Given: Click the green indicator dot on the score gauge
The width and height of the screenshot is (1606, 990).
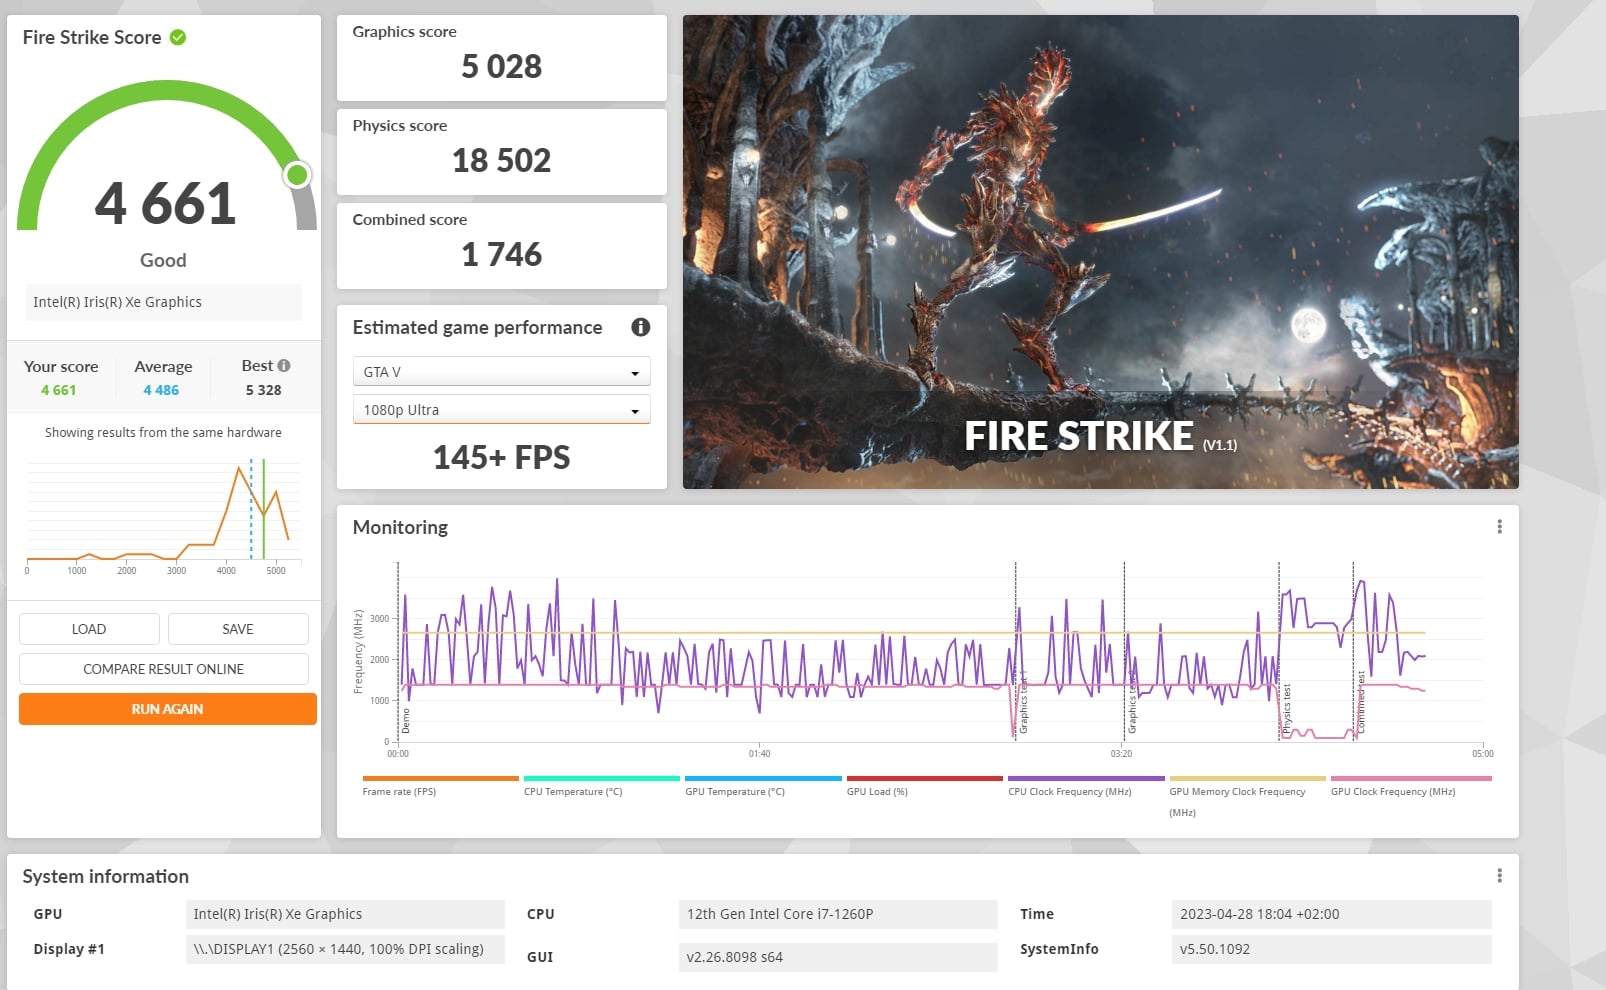Looking at the screenshot, I should coord(297,175).
